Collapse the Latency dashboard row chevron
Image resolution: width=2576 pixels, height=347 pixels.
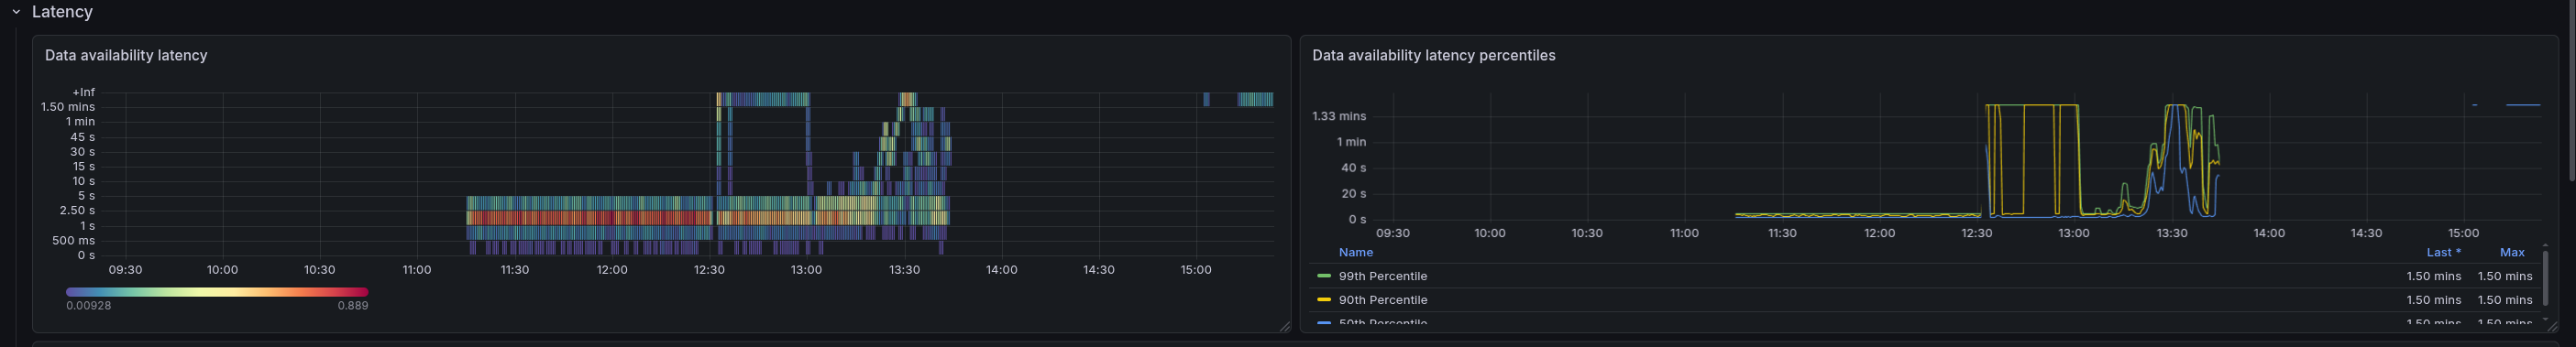click(x=16, y=12)
